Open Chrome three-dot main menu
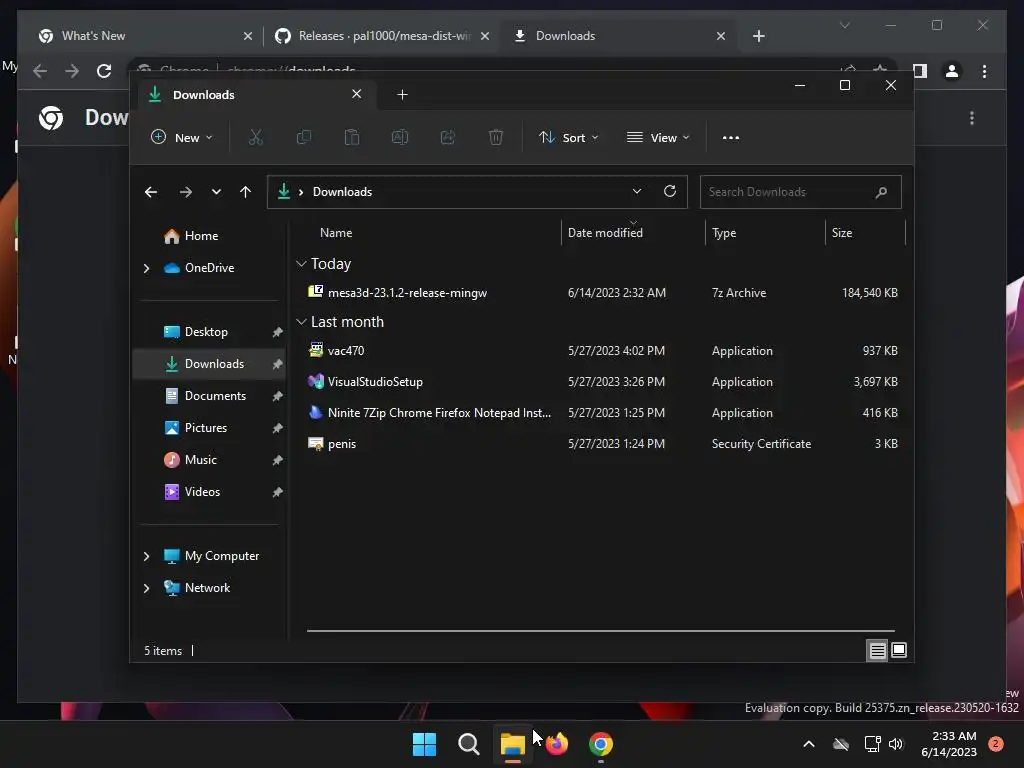1024x768 pixels. click(x=984, y=71)
